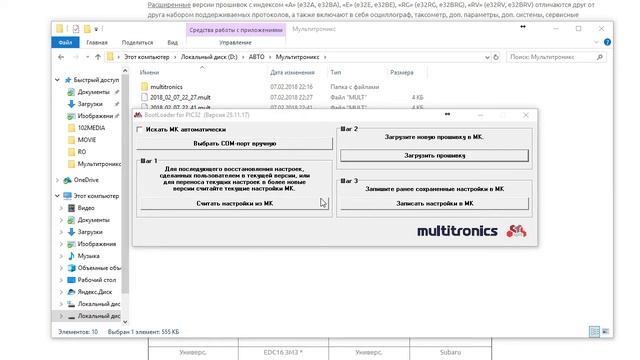Viewport: 640px width, 360px height.
Task: Click 'АВТО' breadcrumb segment
Action: (x=257, y=57)
